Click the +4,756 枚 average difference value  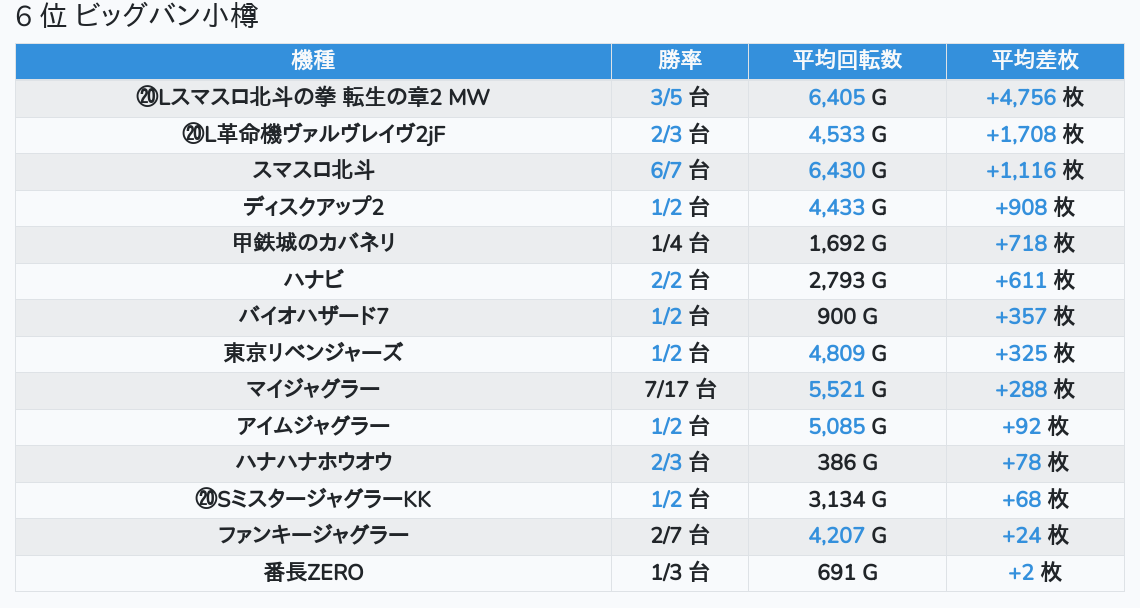1035,97
